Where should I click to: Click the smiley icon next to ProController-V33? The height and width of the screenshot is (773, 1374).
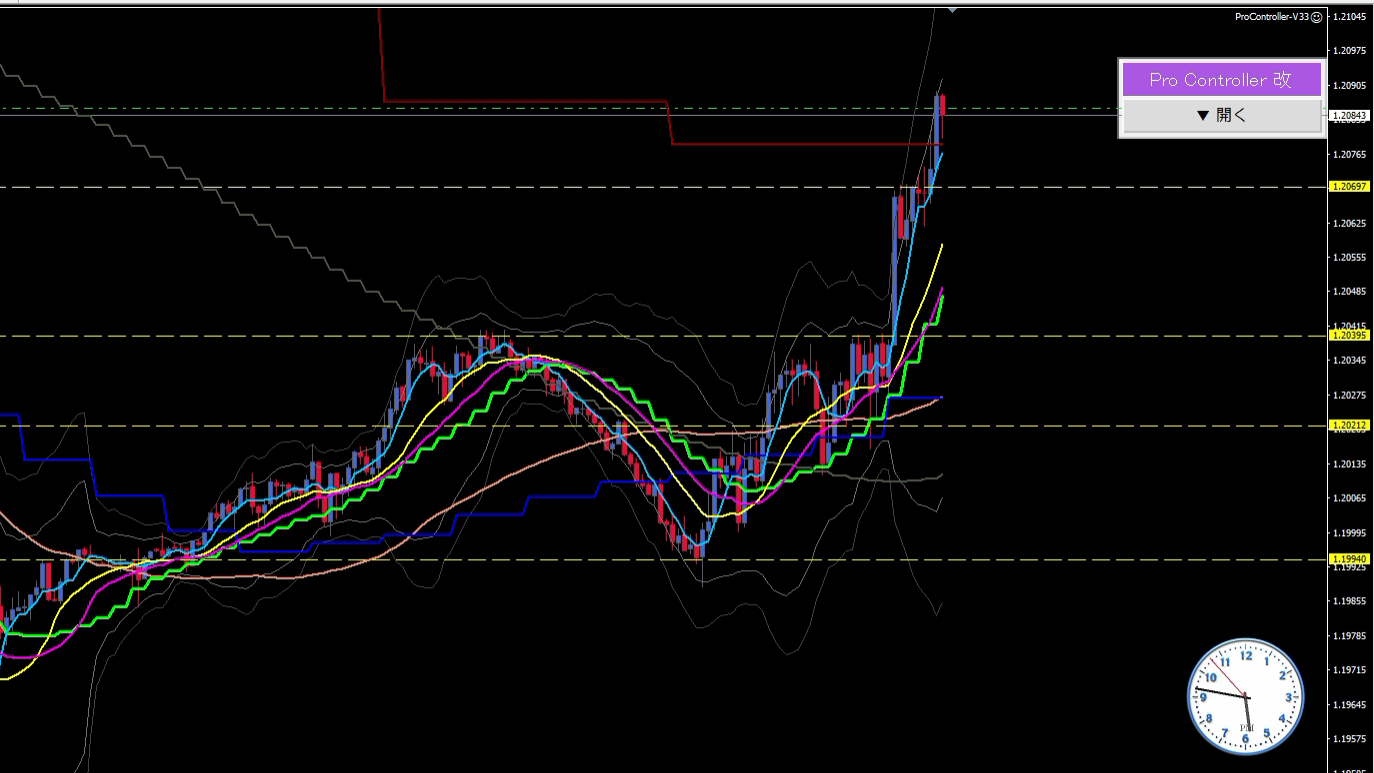click(1317, 17)
